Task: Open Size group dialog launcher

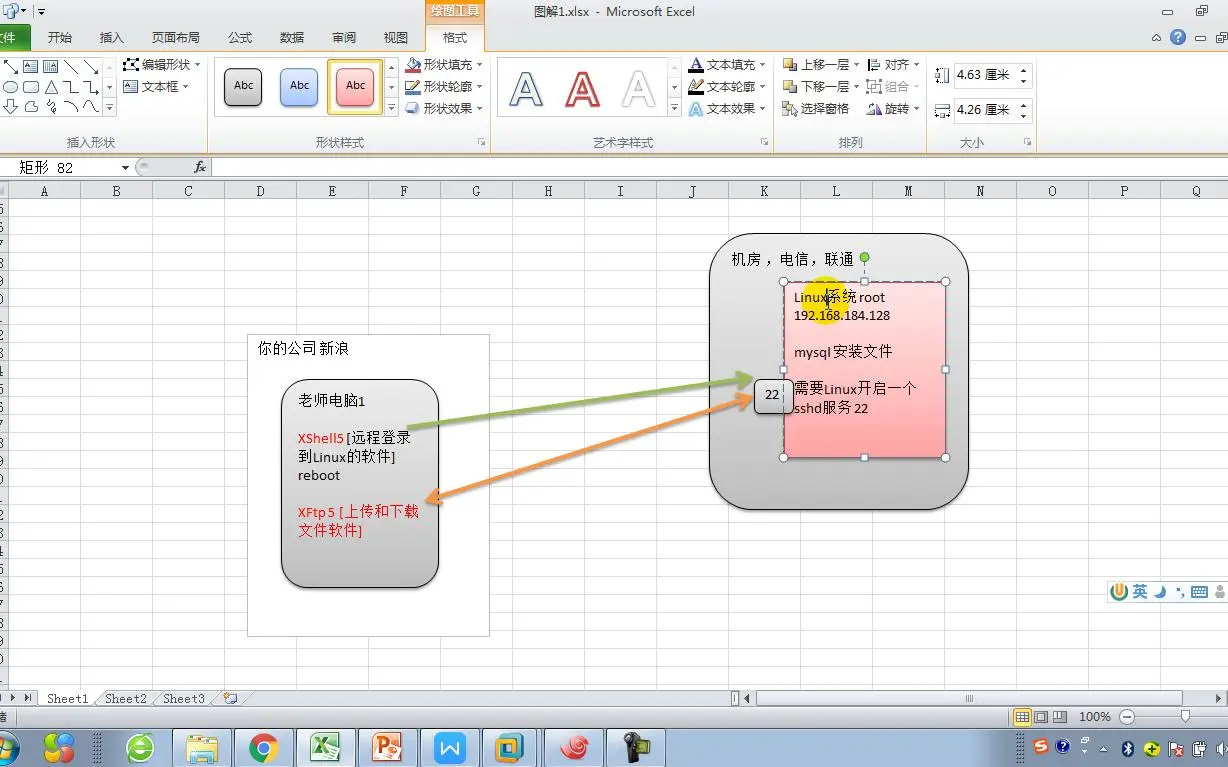Action: coord(1027,142)
